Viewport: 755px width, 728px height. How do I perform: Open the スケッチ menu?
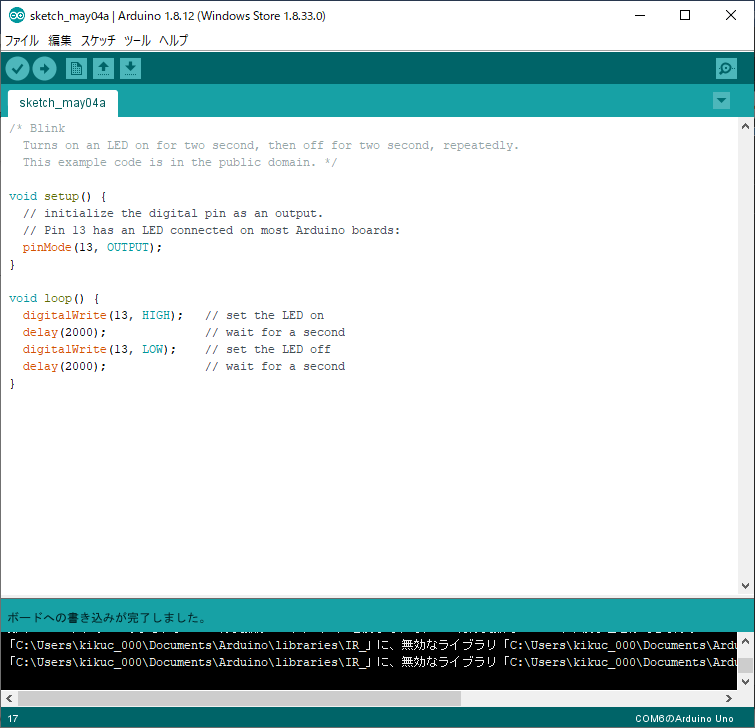point(98,41)
